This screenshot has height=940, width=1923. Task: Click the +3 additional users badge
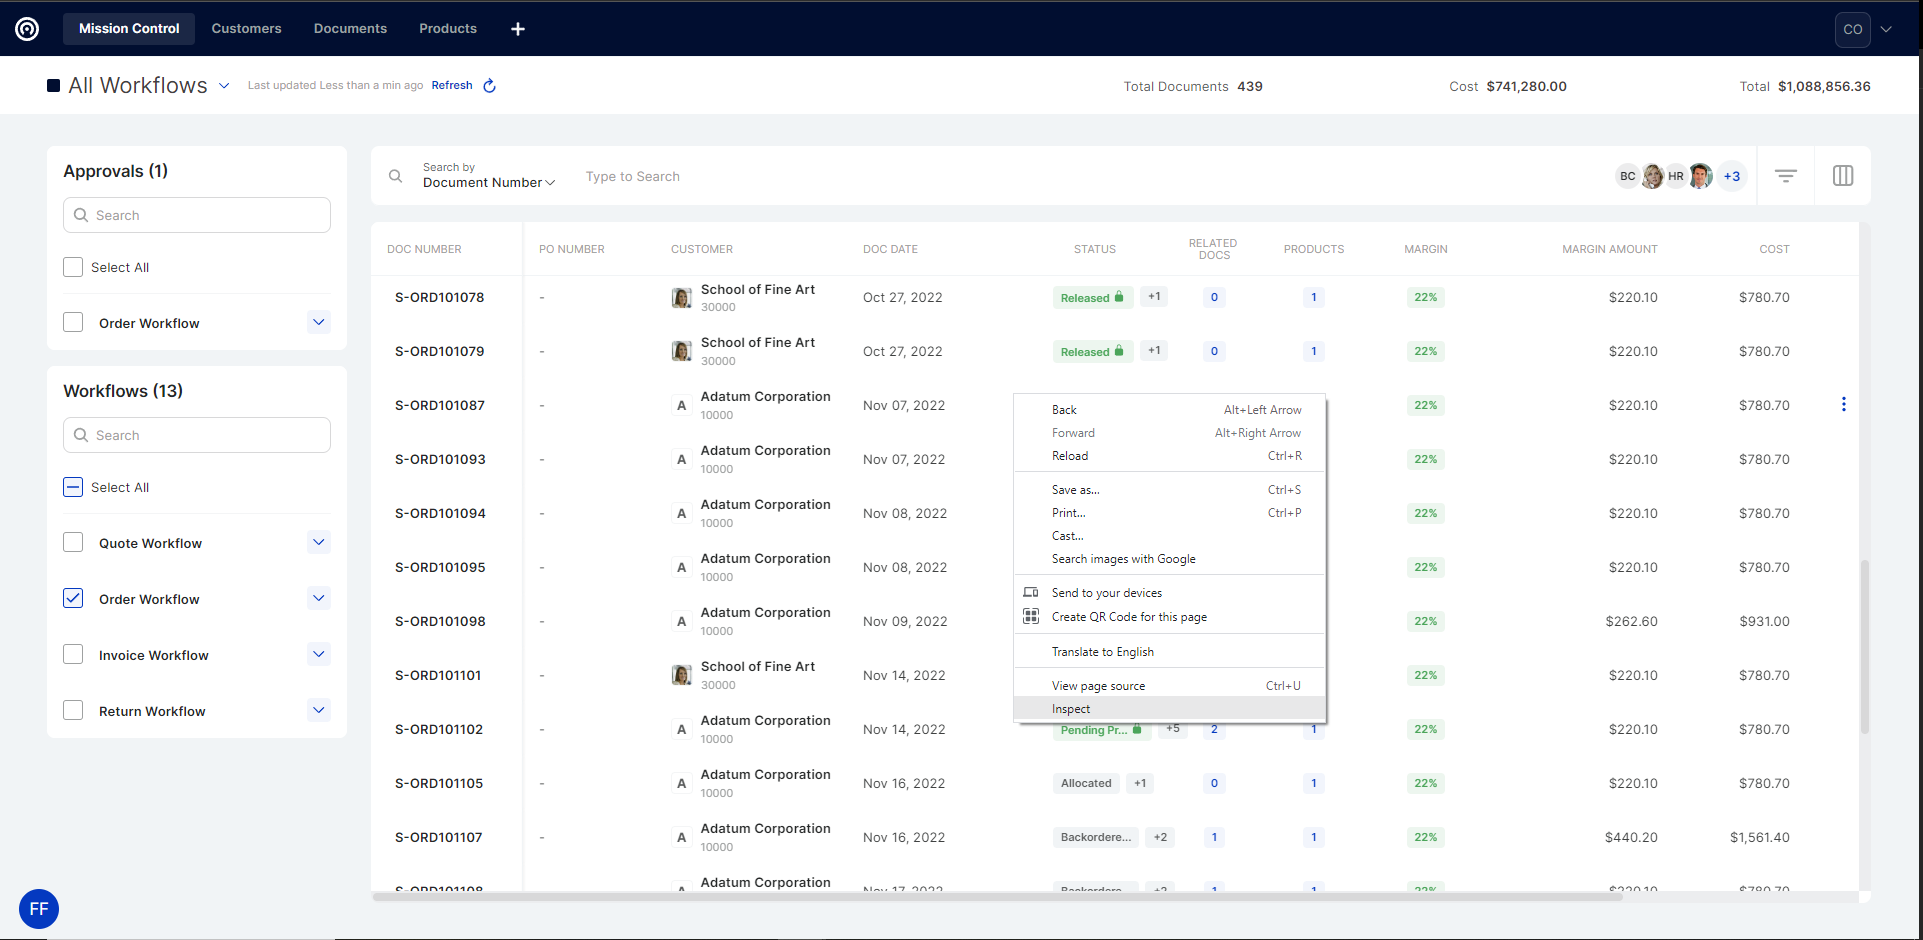pyautogui.click(x=1731, y=176)
